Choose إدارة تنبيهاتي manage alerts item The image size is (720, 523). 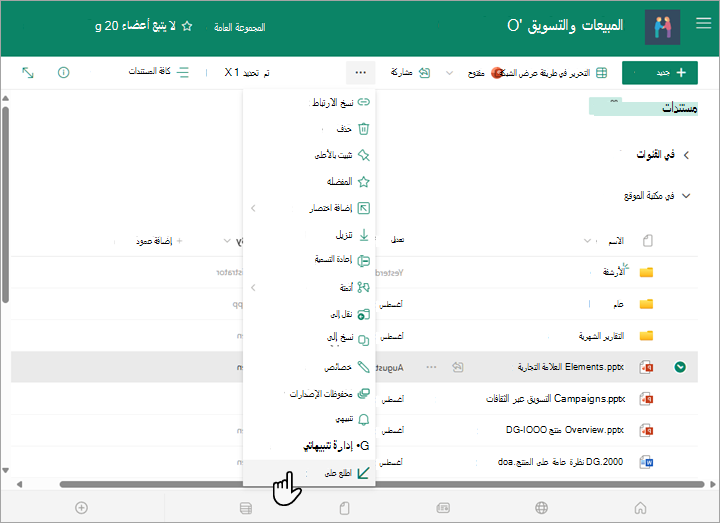click(x=309, y=446)
